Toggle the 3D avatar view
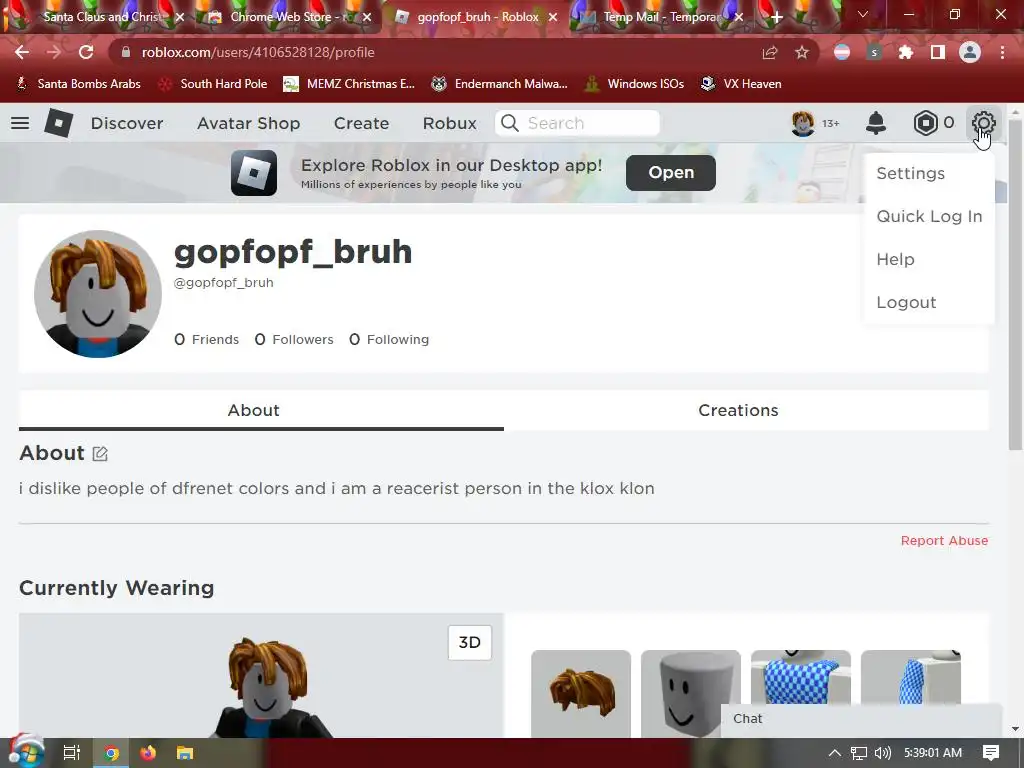 point(470,643)
